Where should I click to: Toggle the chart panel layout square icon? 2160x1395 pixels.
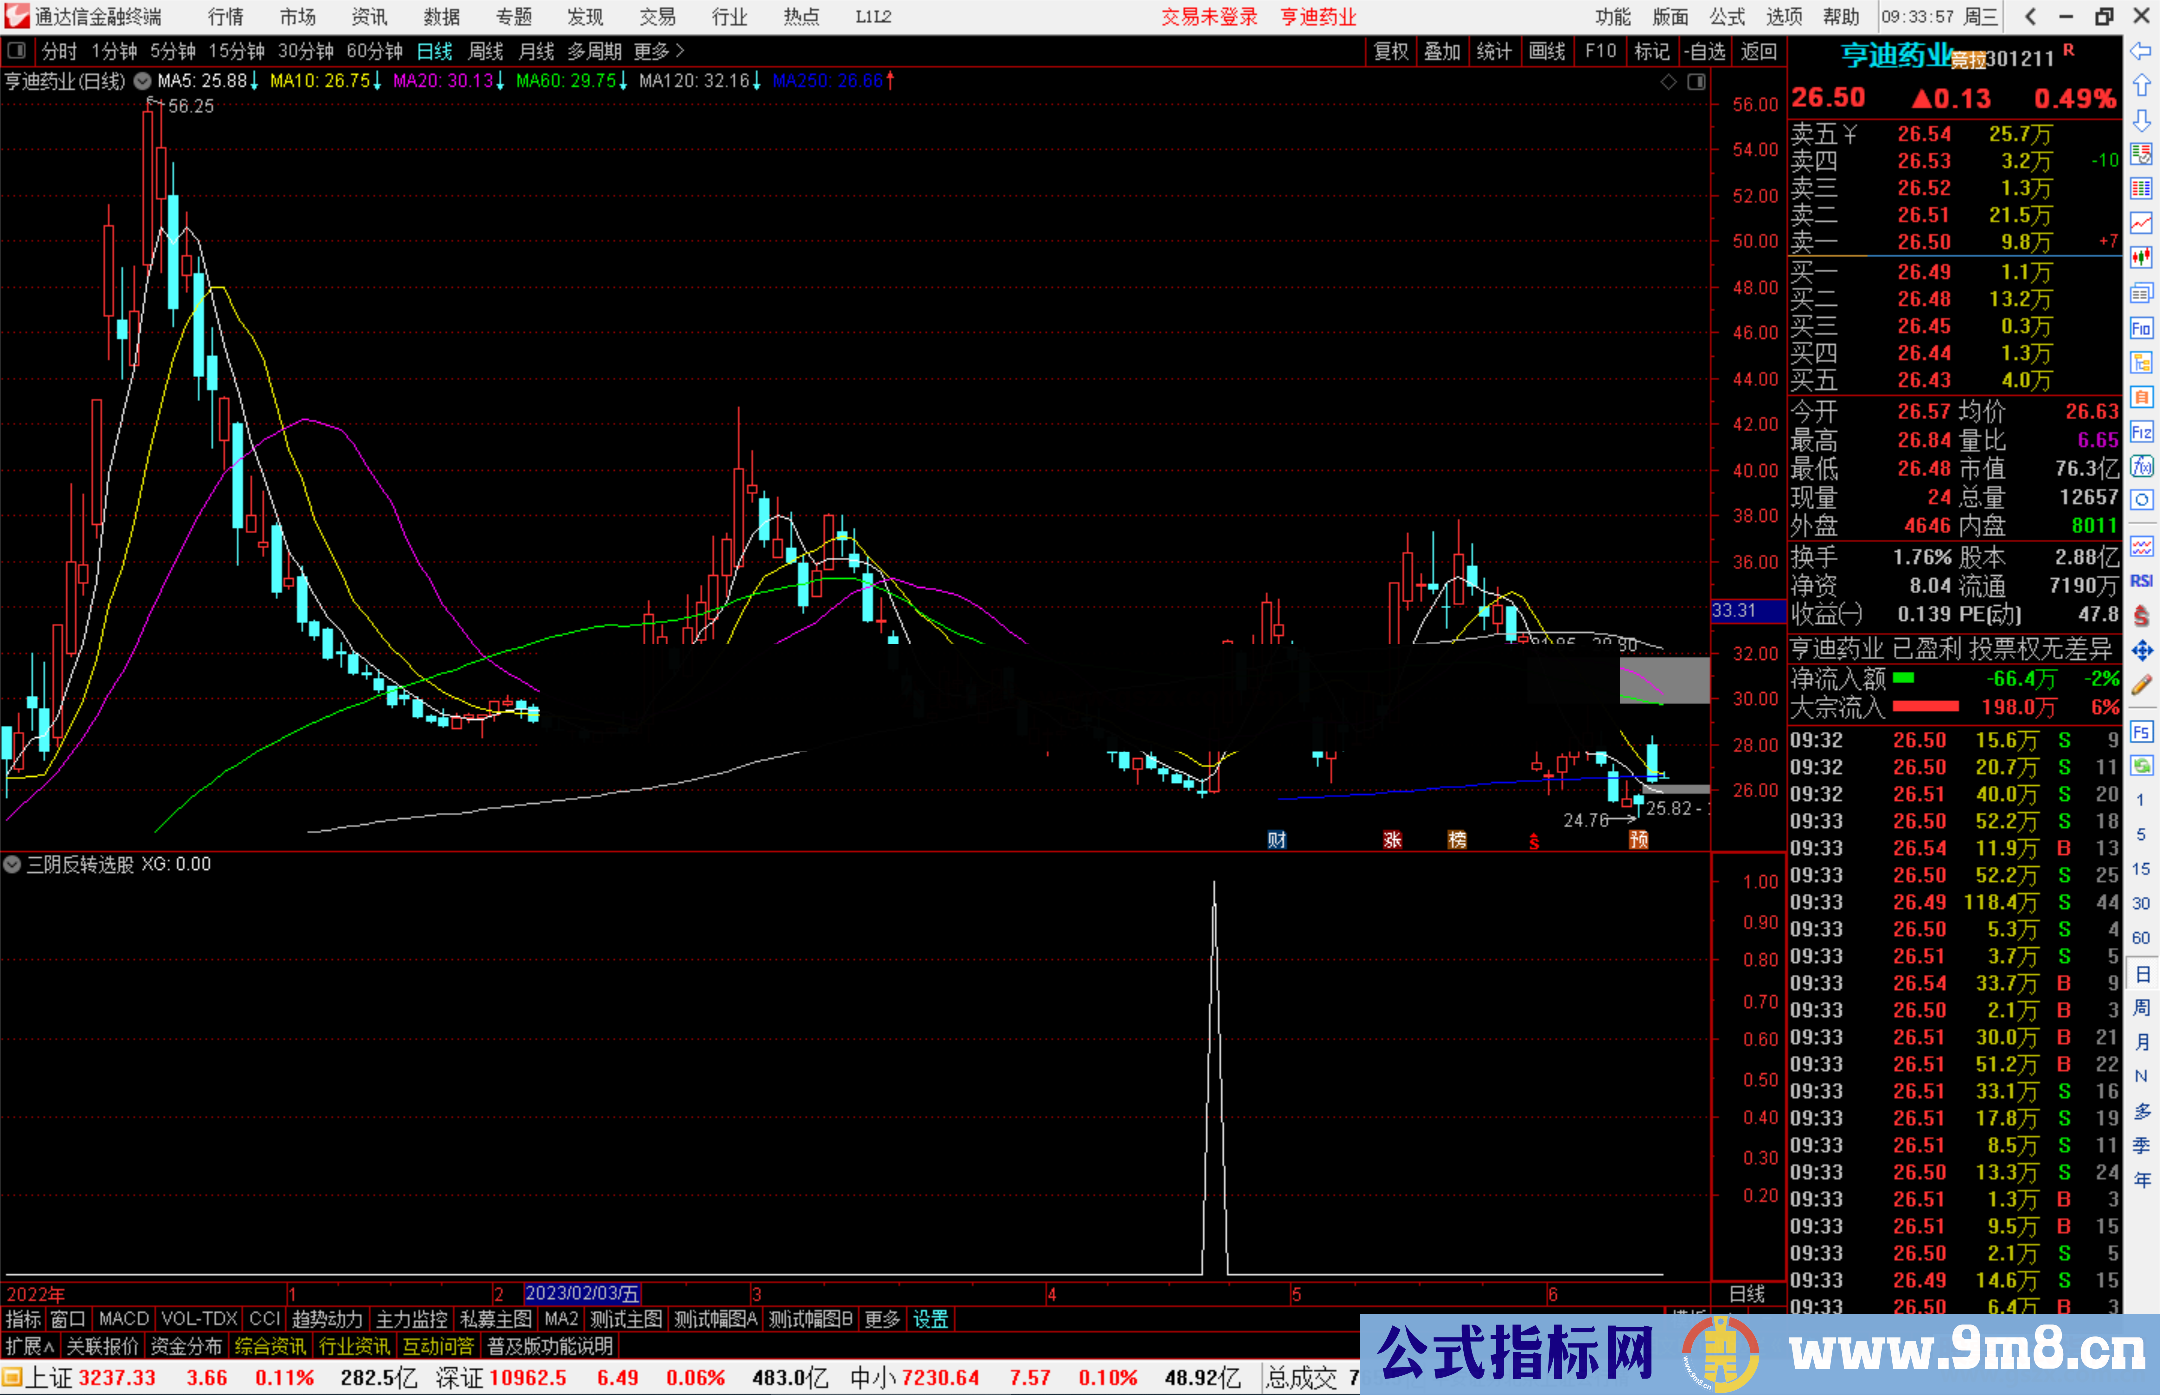pyautogui.click(x=1696, y=82)
